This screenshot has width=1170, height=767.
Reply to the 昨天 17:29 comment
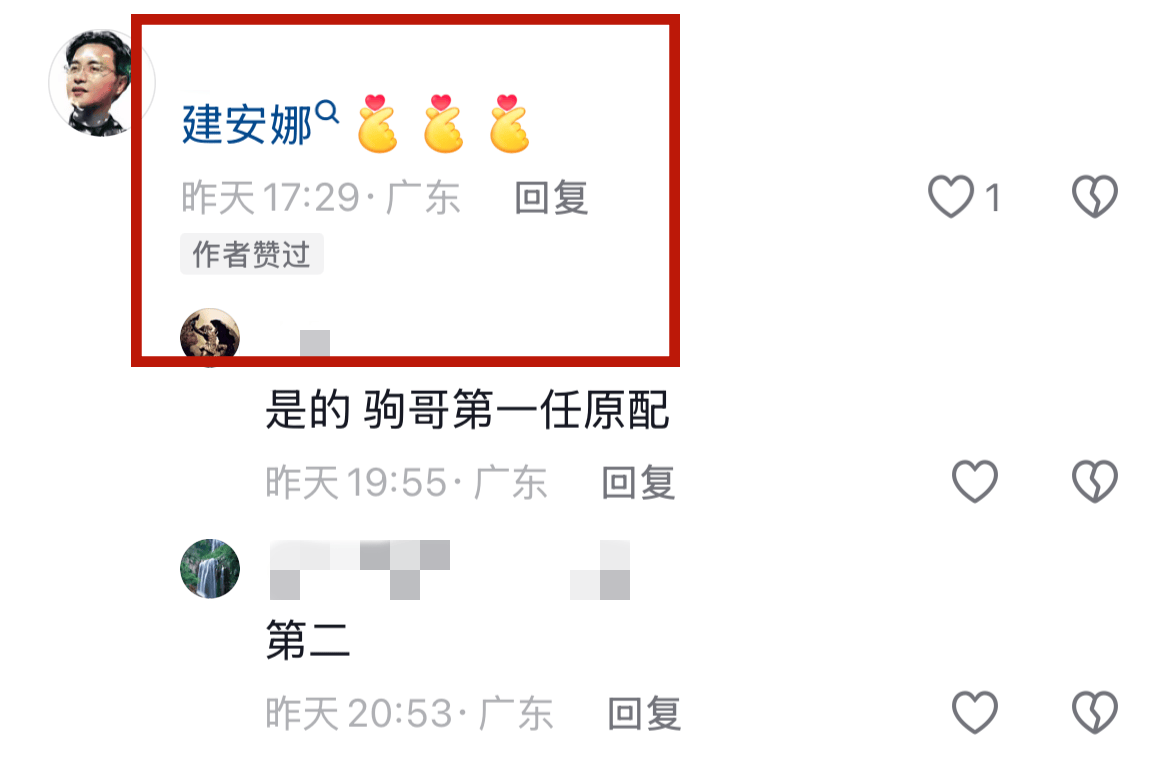(551, 198)
